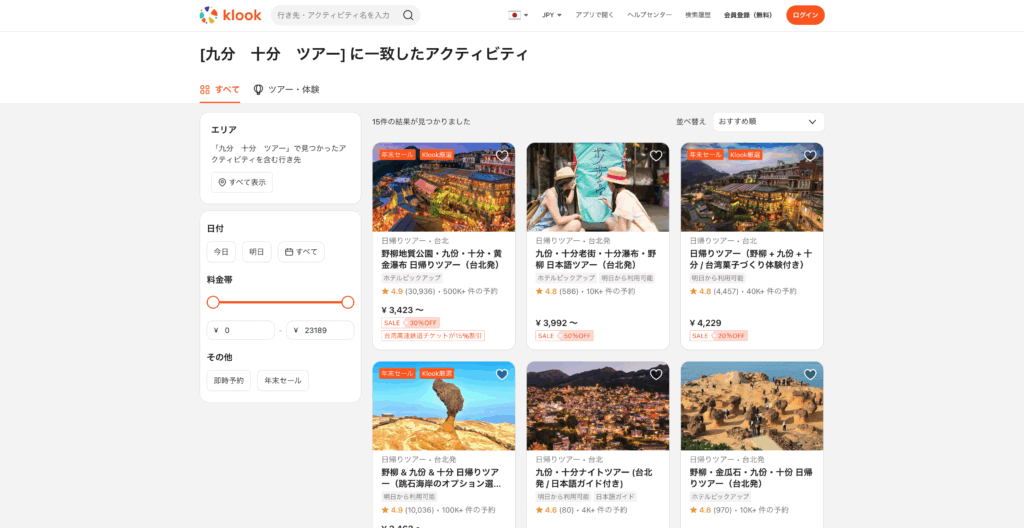Heart the 野柳・金瓜石 tour card
This screenshot has height=528, width=1024.
pyautogui.click(x=810, y=374)
